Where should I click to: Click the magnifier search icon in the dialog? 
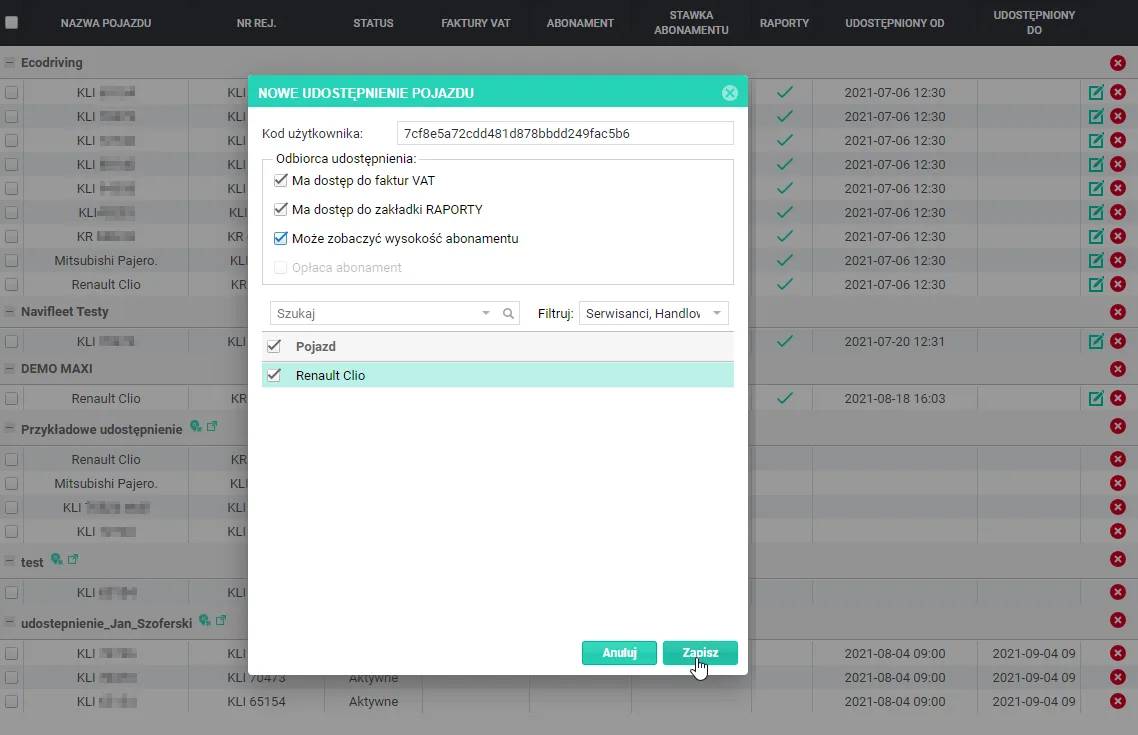pos(508,313)
